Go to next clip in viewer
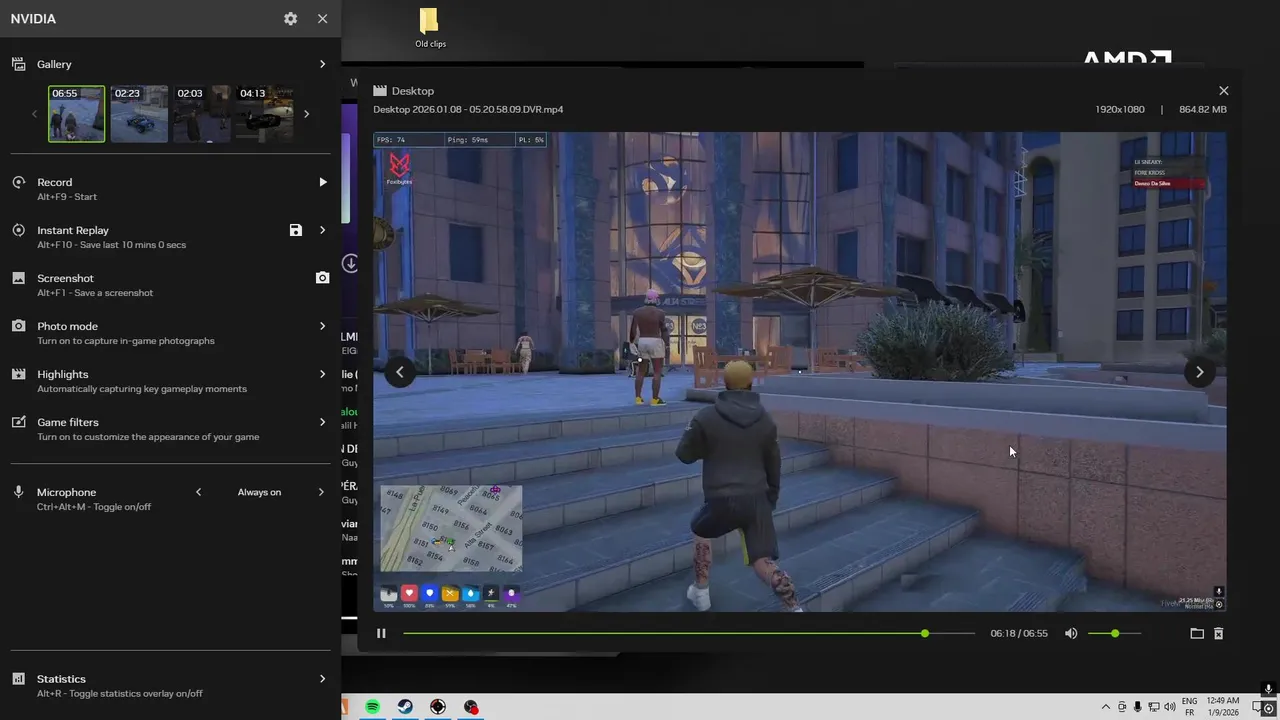 [1199, 372]
